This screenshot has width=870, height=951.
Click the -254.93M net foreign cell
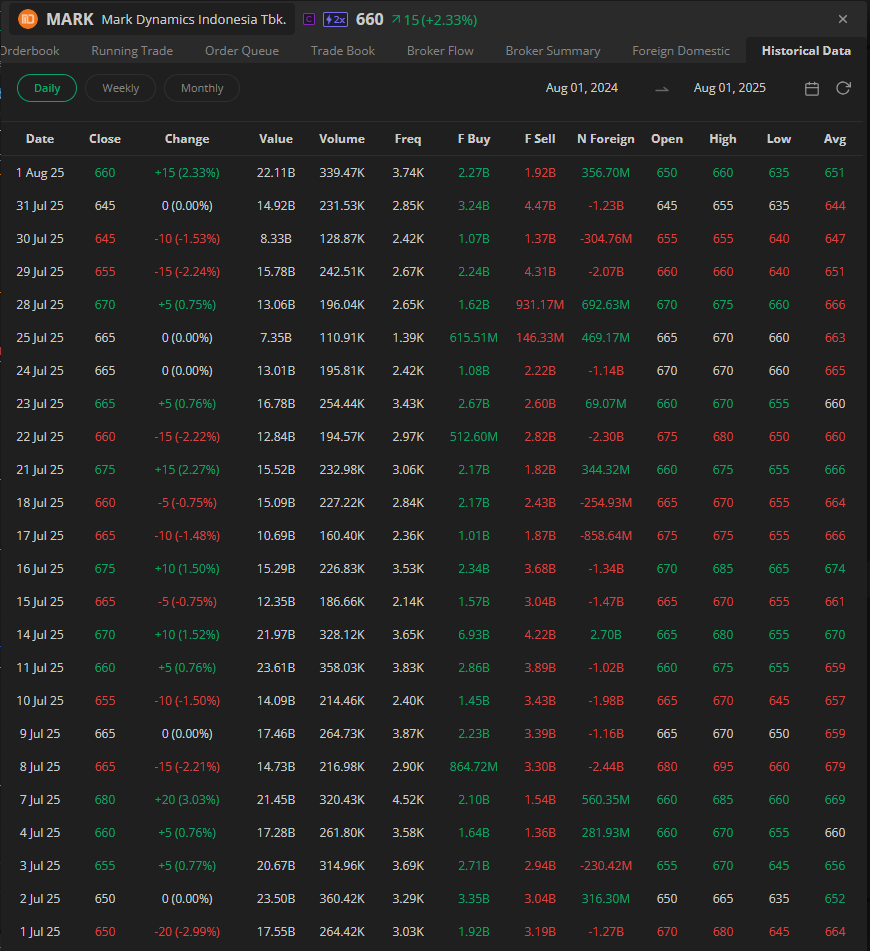coord(605,503)
